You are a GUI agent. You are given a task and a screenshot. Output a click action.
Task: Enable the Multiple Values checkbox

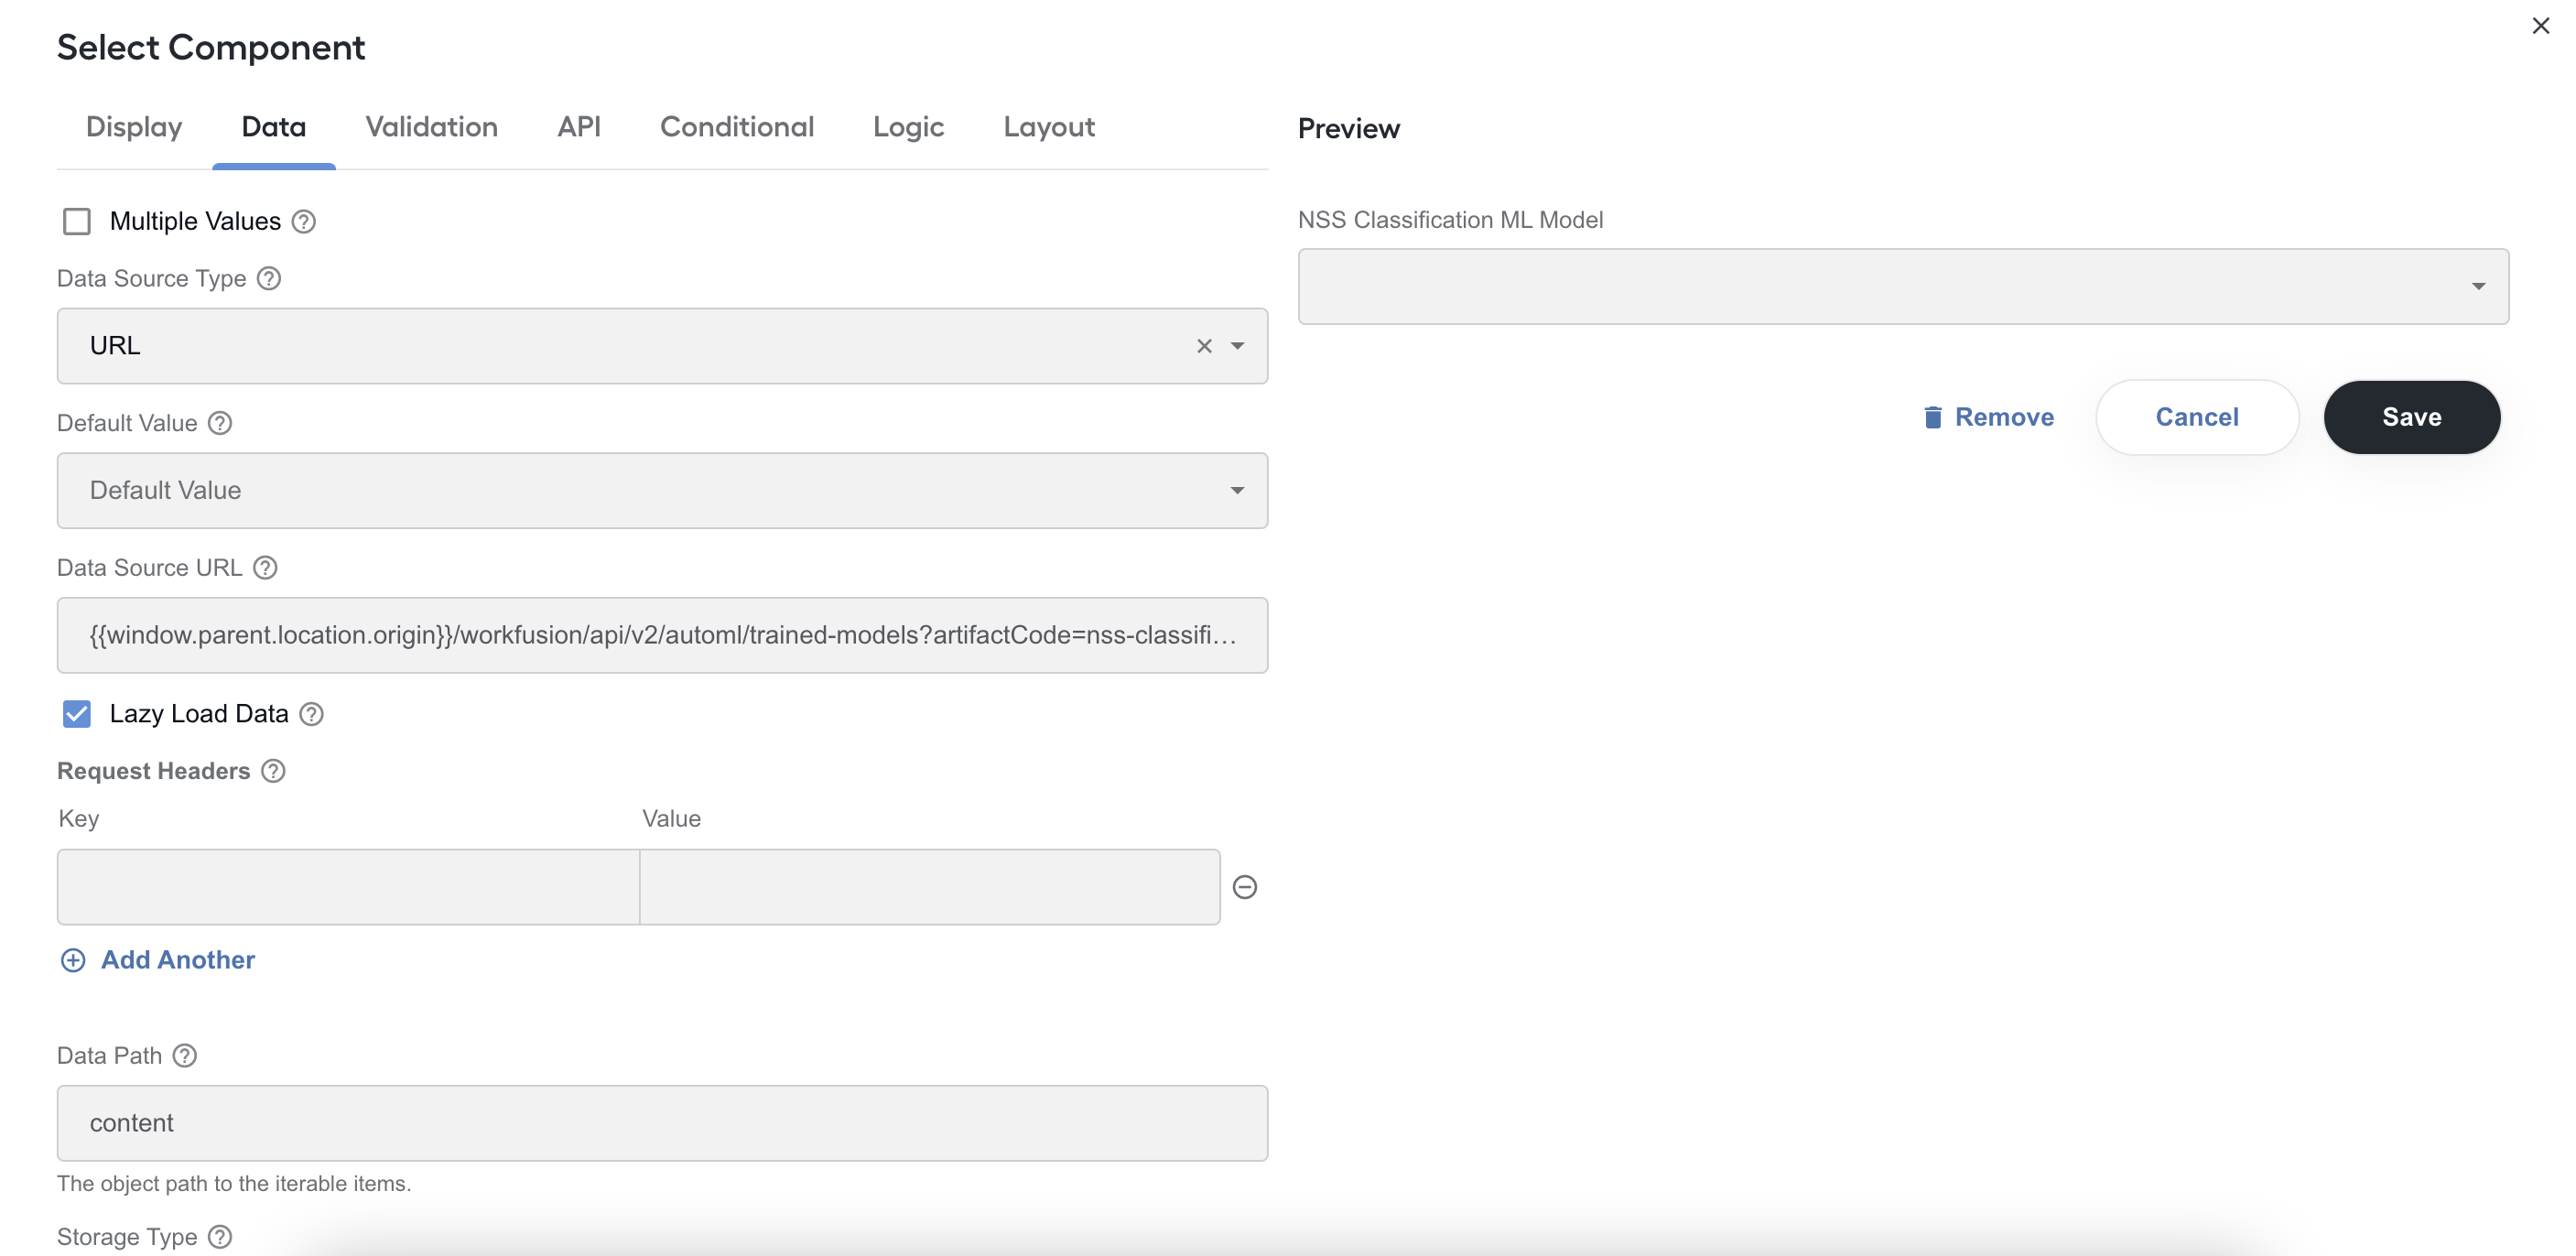(77, 222)
